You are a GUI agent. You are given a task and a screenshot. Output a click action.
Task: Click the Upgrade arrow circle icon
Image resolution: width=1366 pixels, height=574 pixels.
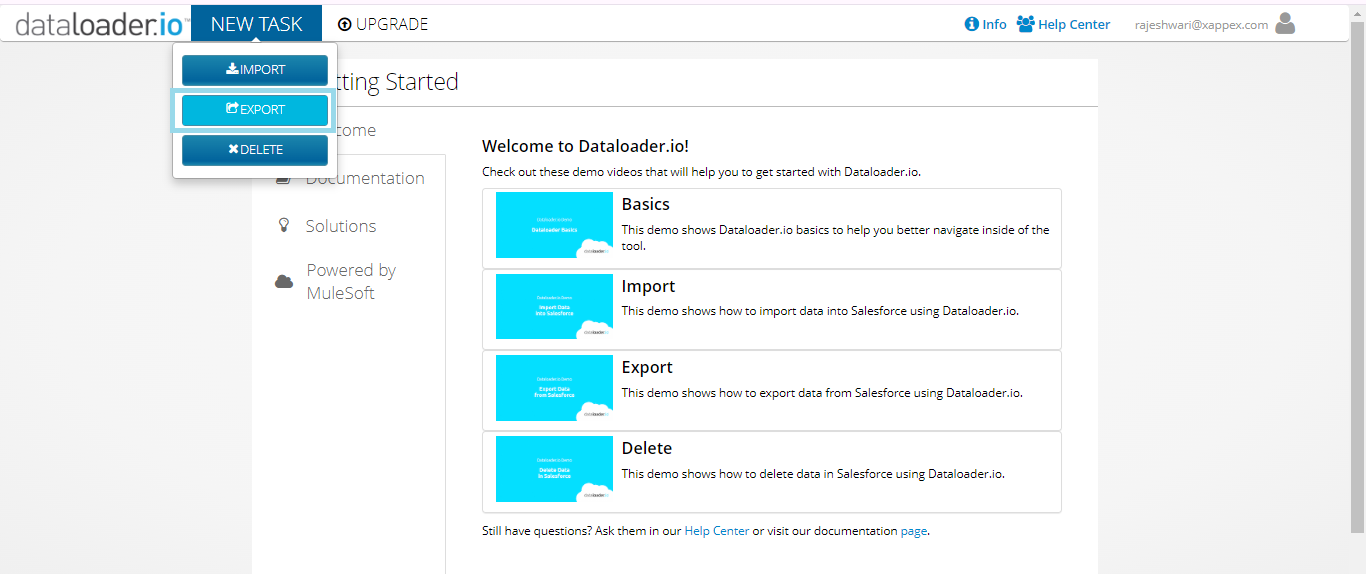pos(345,25)
